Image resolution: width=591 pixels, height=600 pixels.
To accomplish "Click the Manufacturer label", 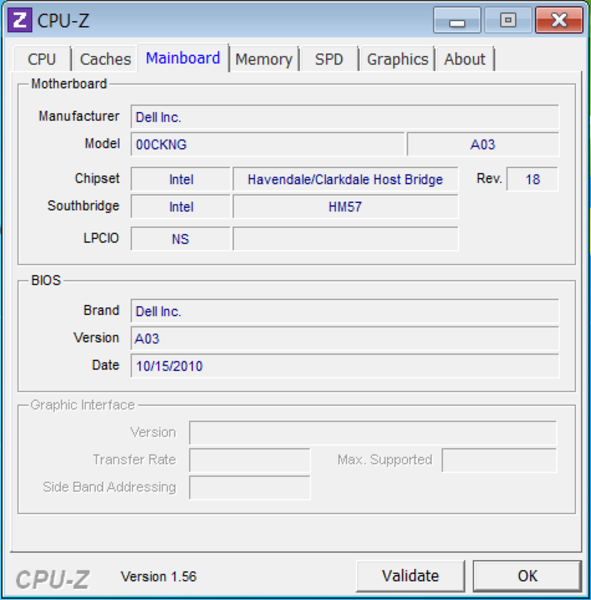I will coord(79,116).
